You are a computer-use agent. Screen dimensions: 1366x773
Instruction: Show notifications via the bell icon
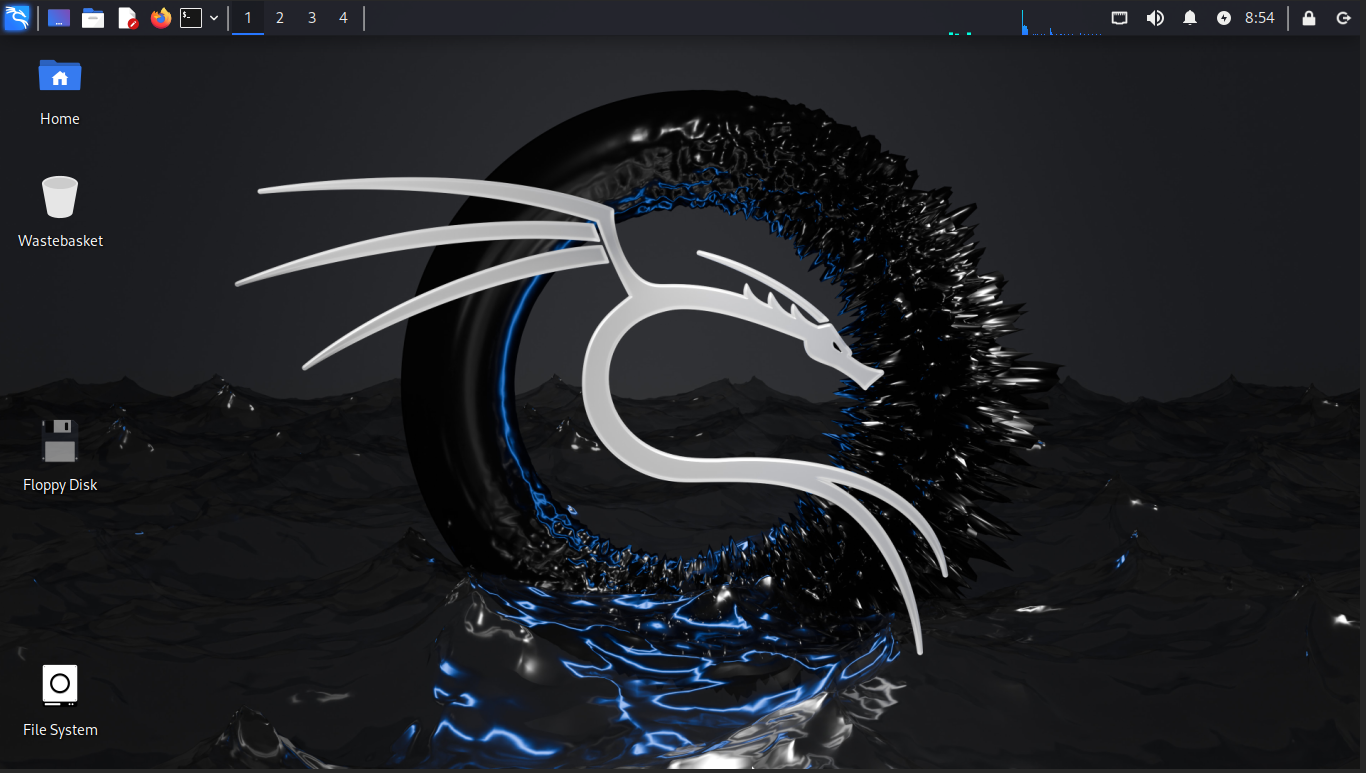click(x=1190, y=18)
